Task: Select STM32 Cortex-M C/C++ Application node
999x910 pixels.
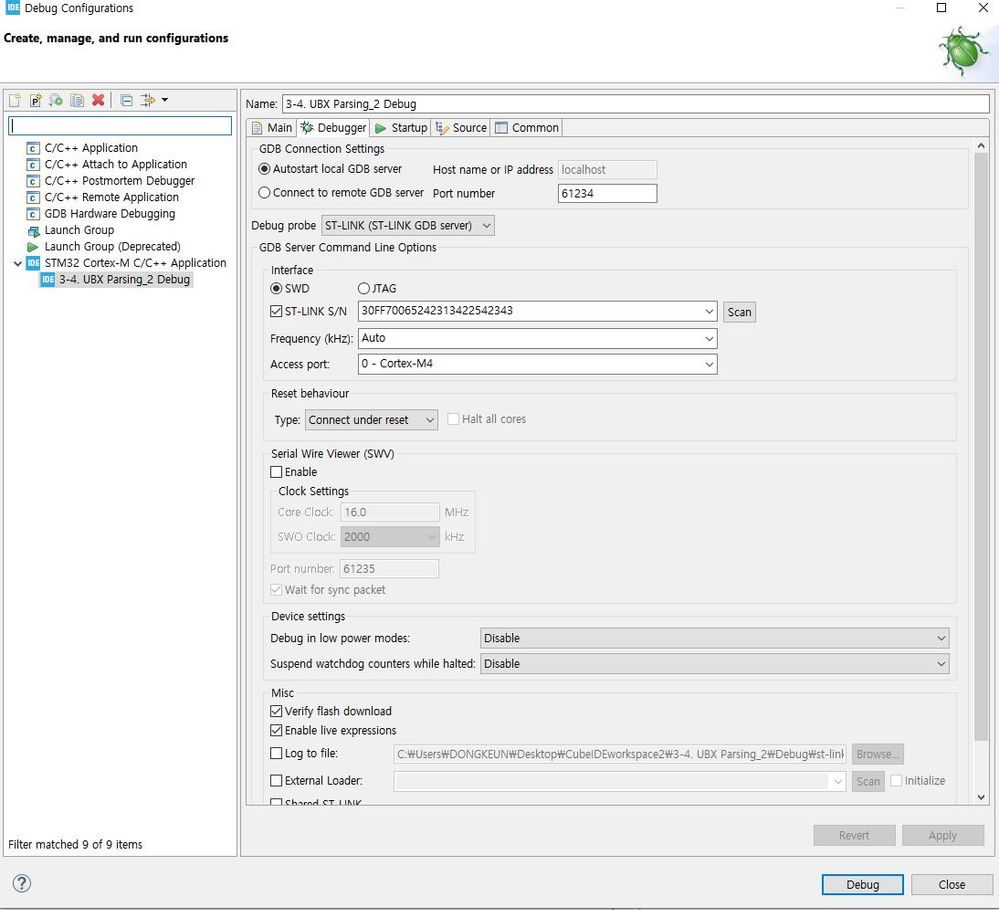Action: click(x=135, y=263)
